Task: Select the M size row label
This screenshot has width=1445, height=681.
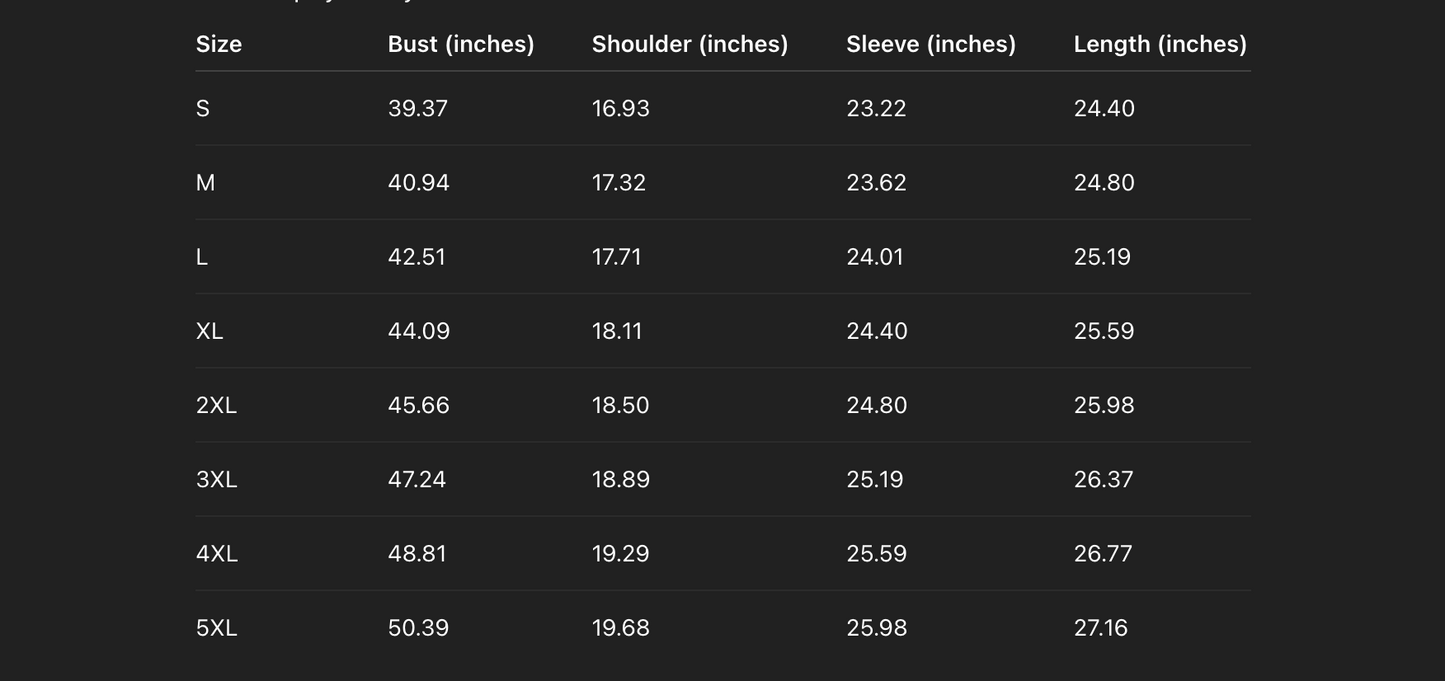Action: tap(206, 183)
